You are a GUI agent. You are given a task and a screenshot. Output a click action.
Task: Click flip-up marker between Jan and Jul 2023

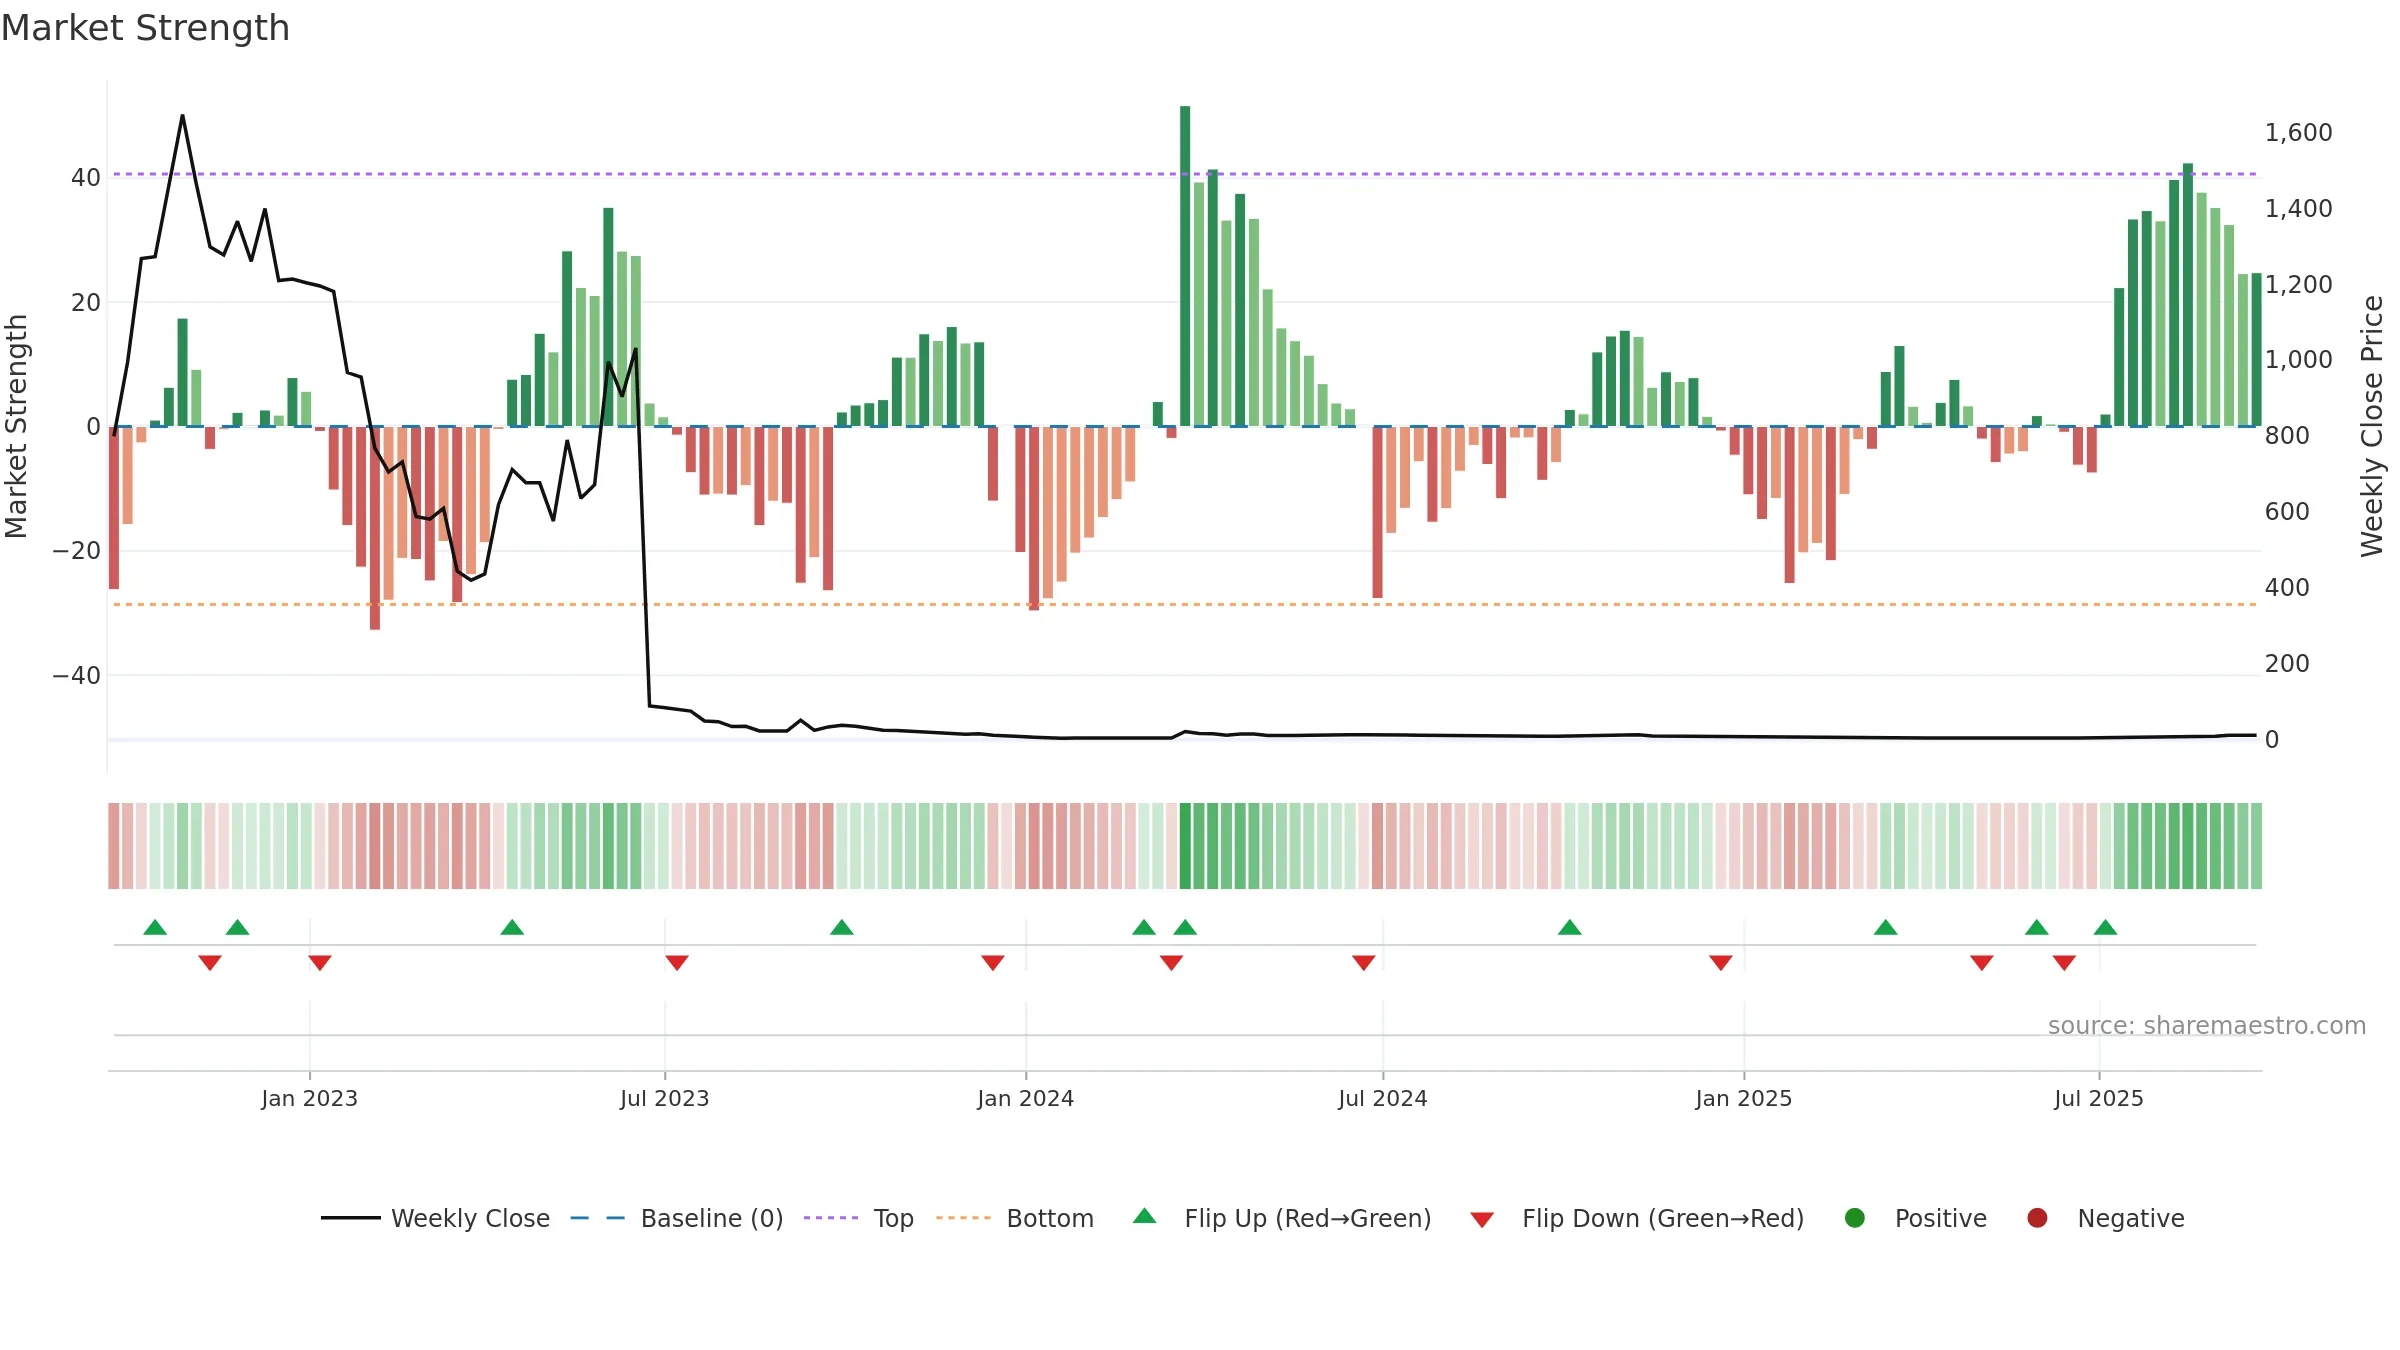(x=512, y=927)
